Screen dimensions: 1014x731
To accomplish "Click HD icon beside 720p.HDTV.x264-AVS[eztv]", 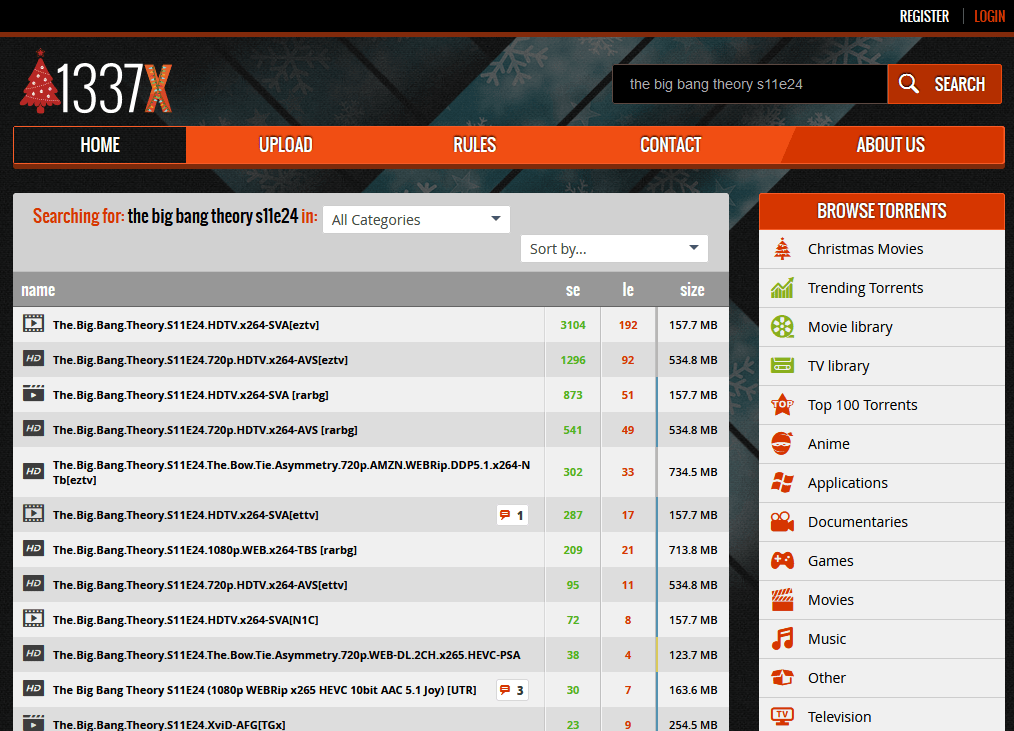I will [34, 358].
